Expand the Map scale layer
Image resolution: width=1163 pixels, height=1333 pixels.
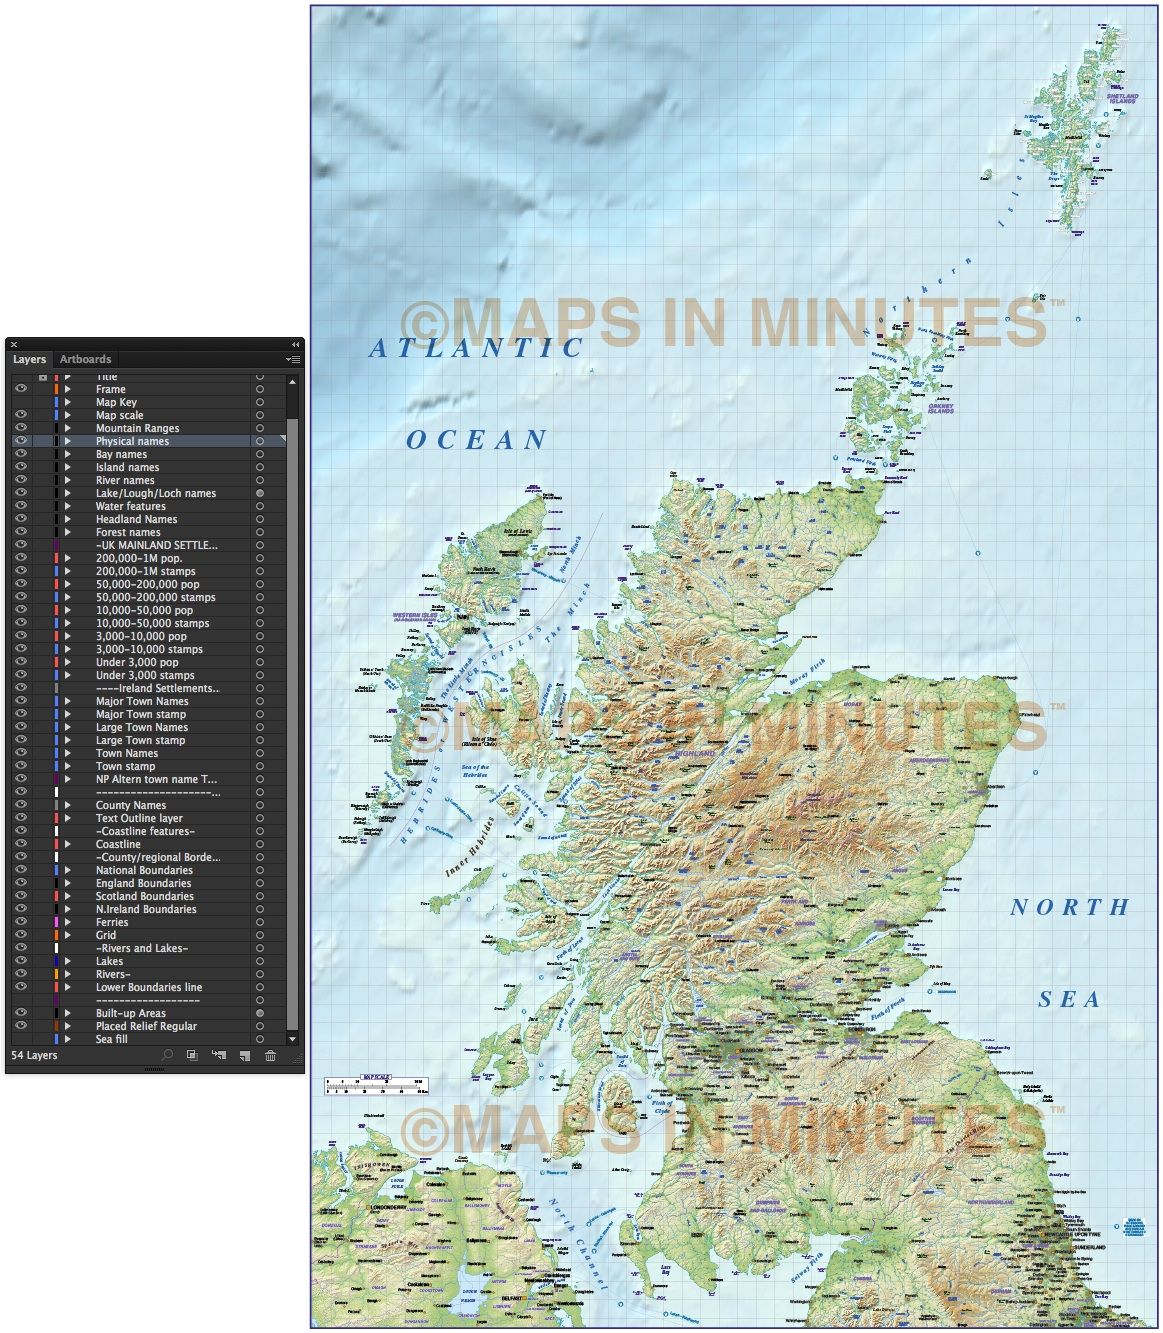pos(68,415)
